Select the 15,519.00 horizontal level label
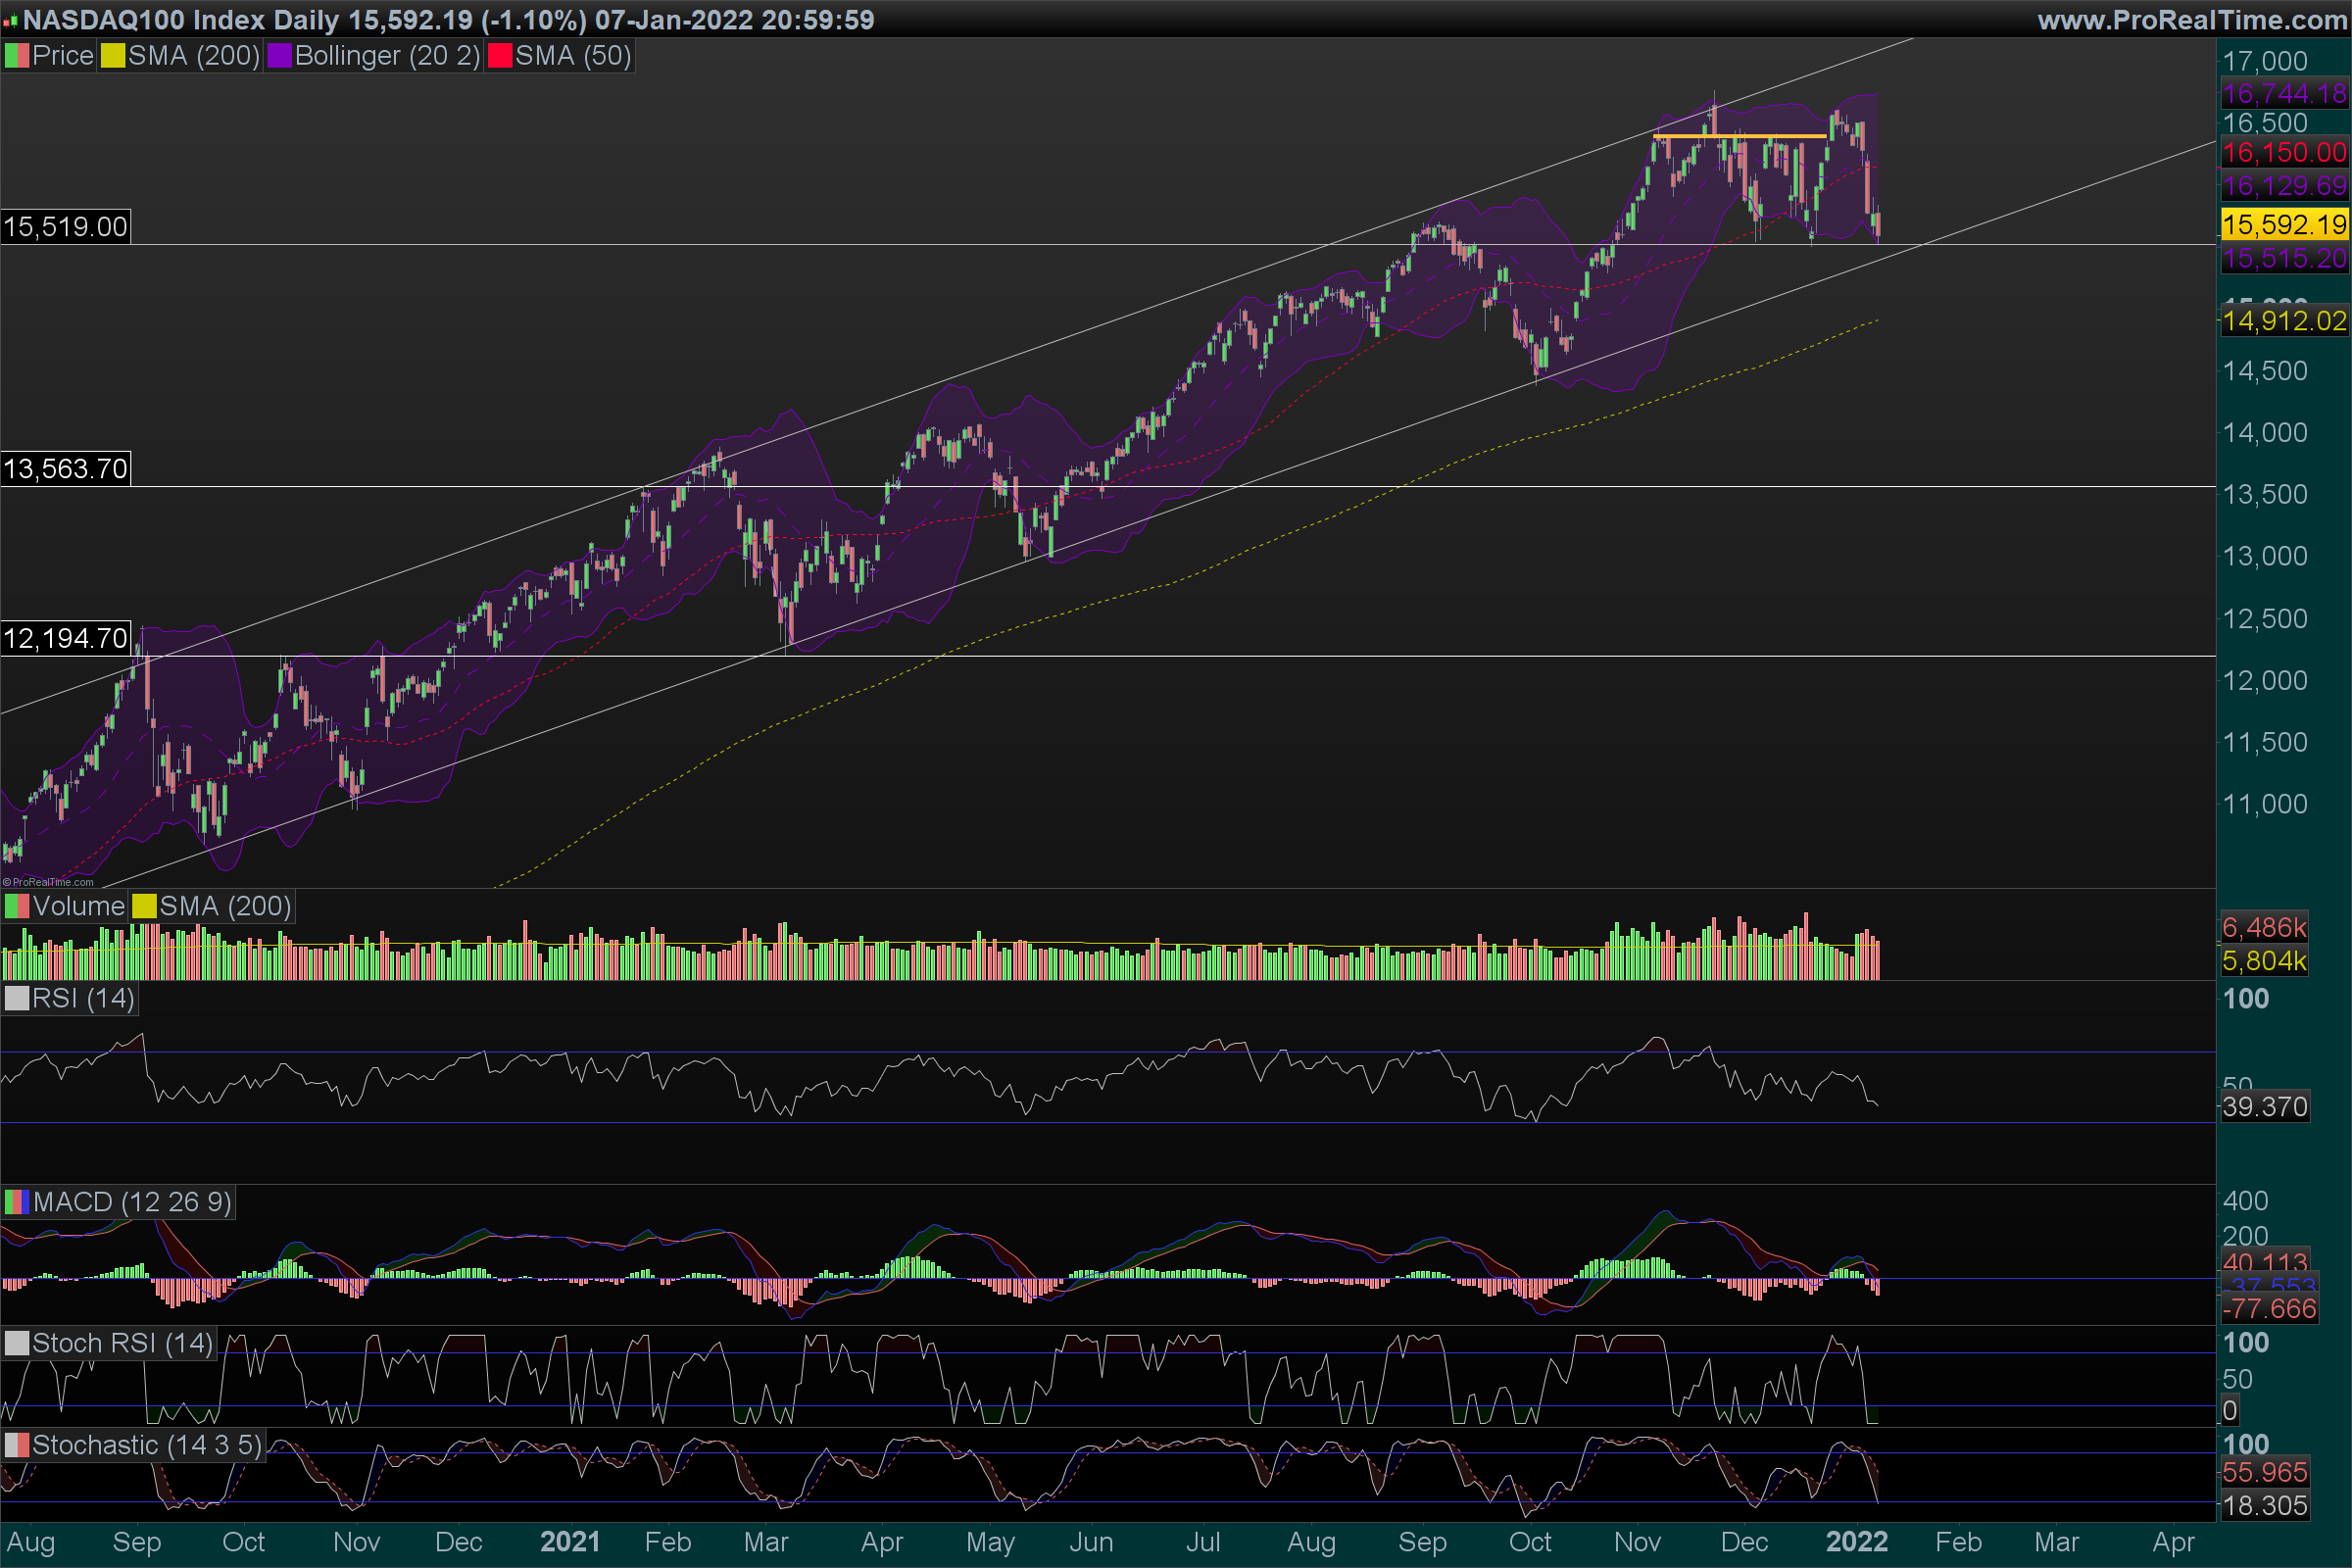2352x1568 pixels. click(x=66, y=227)
